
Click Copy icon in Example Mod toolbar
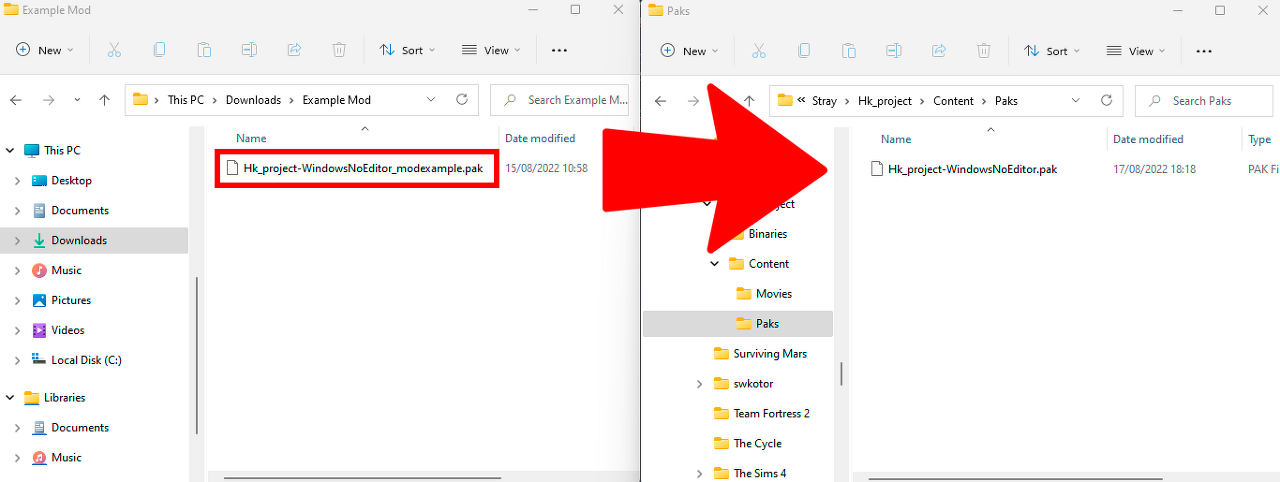tap(159, 50)
